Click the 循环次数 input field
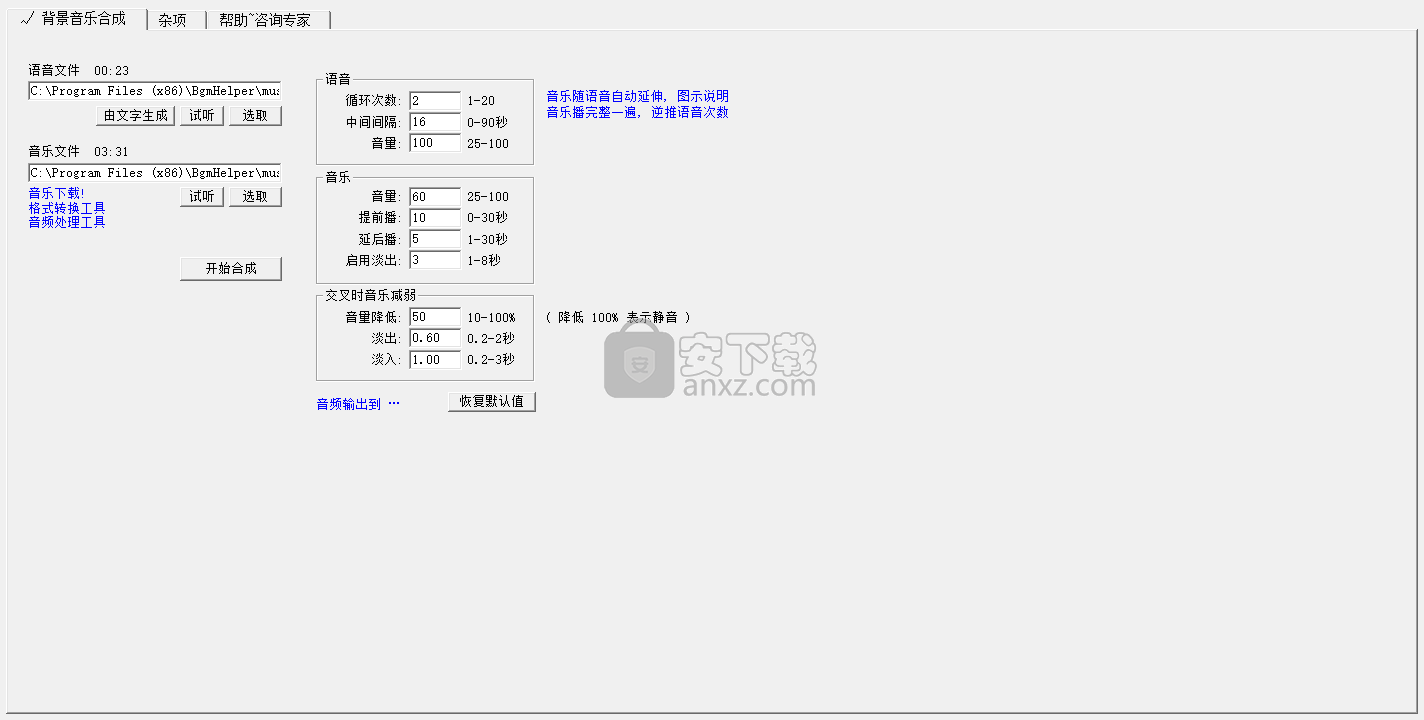The height and width of the screenshot is (720, 1424). (435, 101)
